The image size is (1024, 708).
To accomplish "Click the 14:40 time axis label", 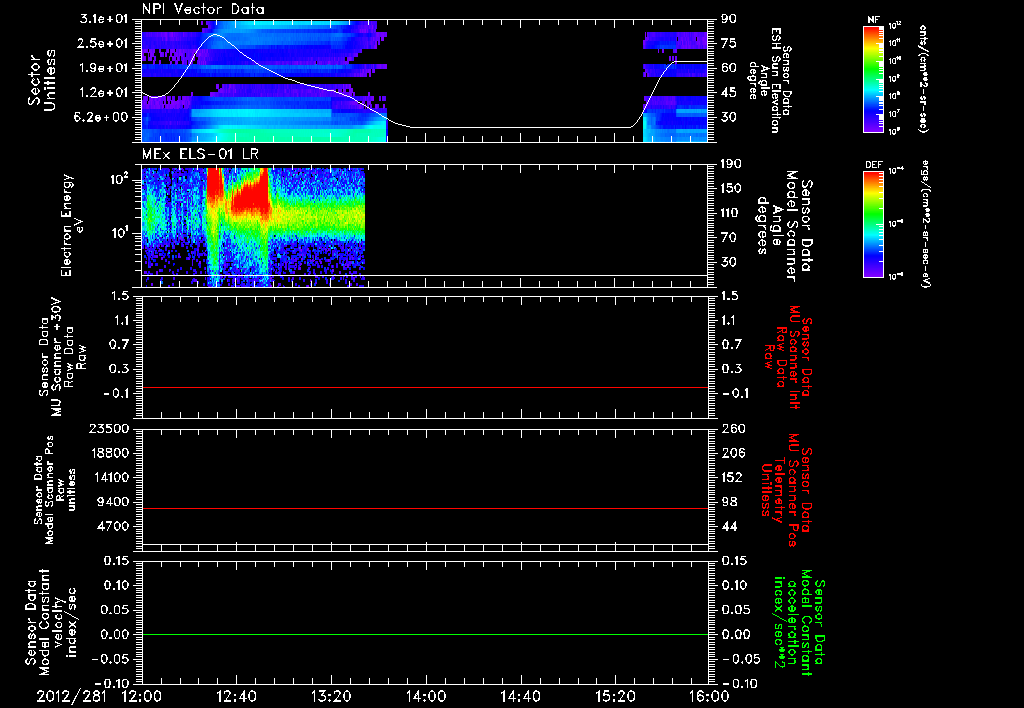I will (x=520, y=696).
